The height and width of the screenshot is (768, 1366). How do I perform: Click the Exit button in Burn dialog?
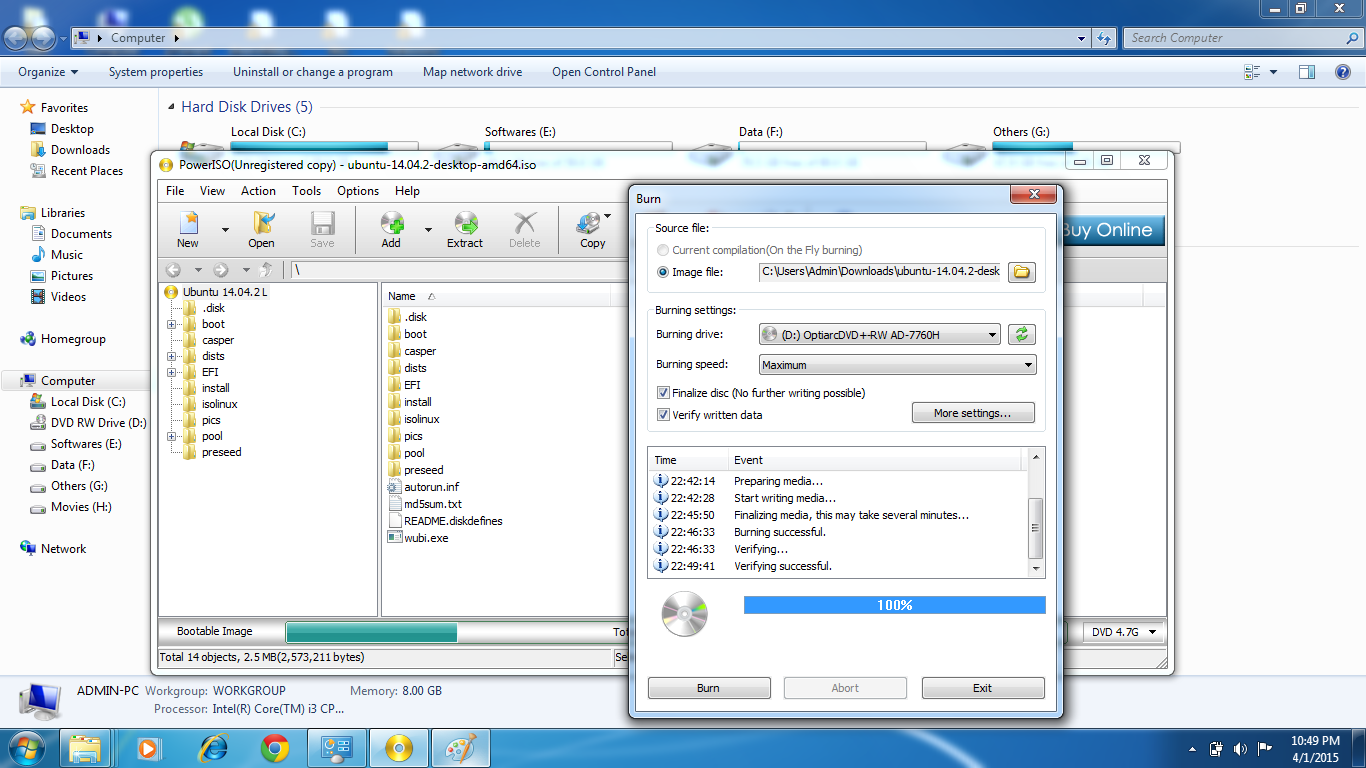coord(983,688)
